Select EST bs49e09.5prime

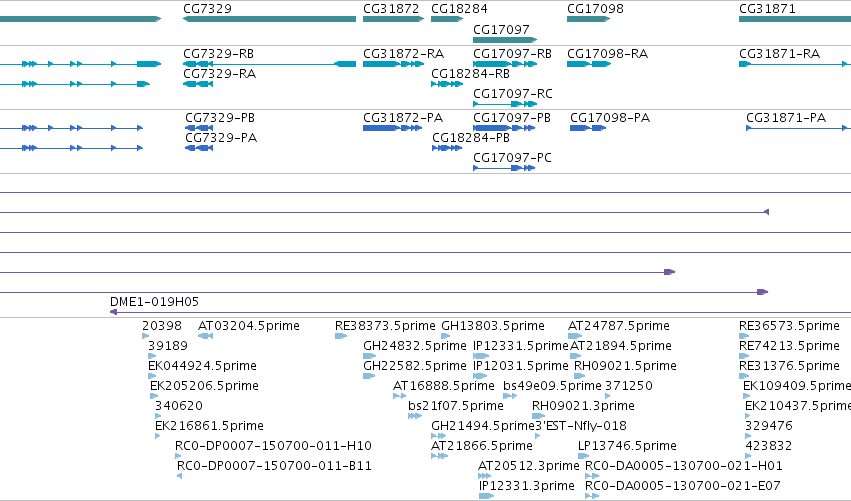[x=510, y=396]
